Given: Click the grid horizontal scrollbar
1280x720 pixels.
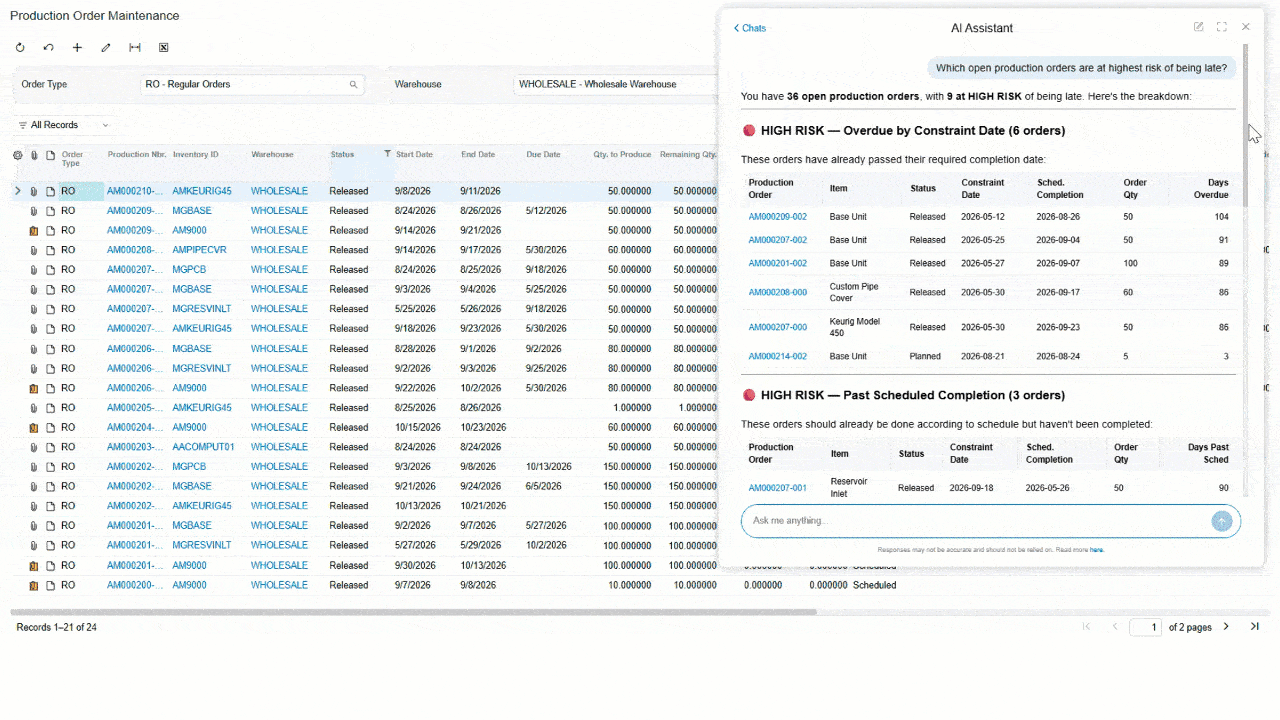Looking at the screenshot, I should 413,612.
